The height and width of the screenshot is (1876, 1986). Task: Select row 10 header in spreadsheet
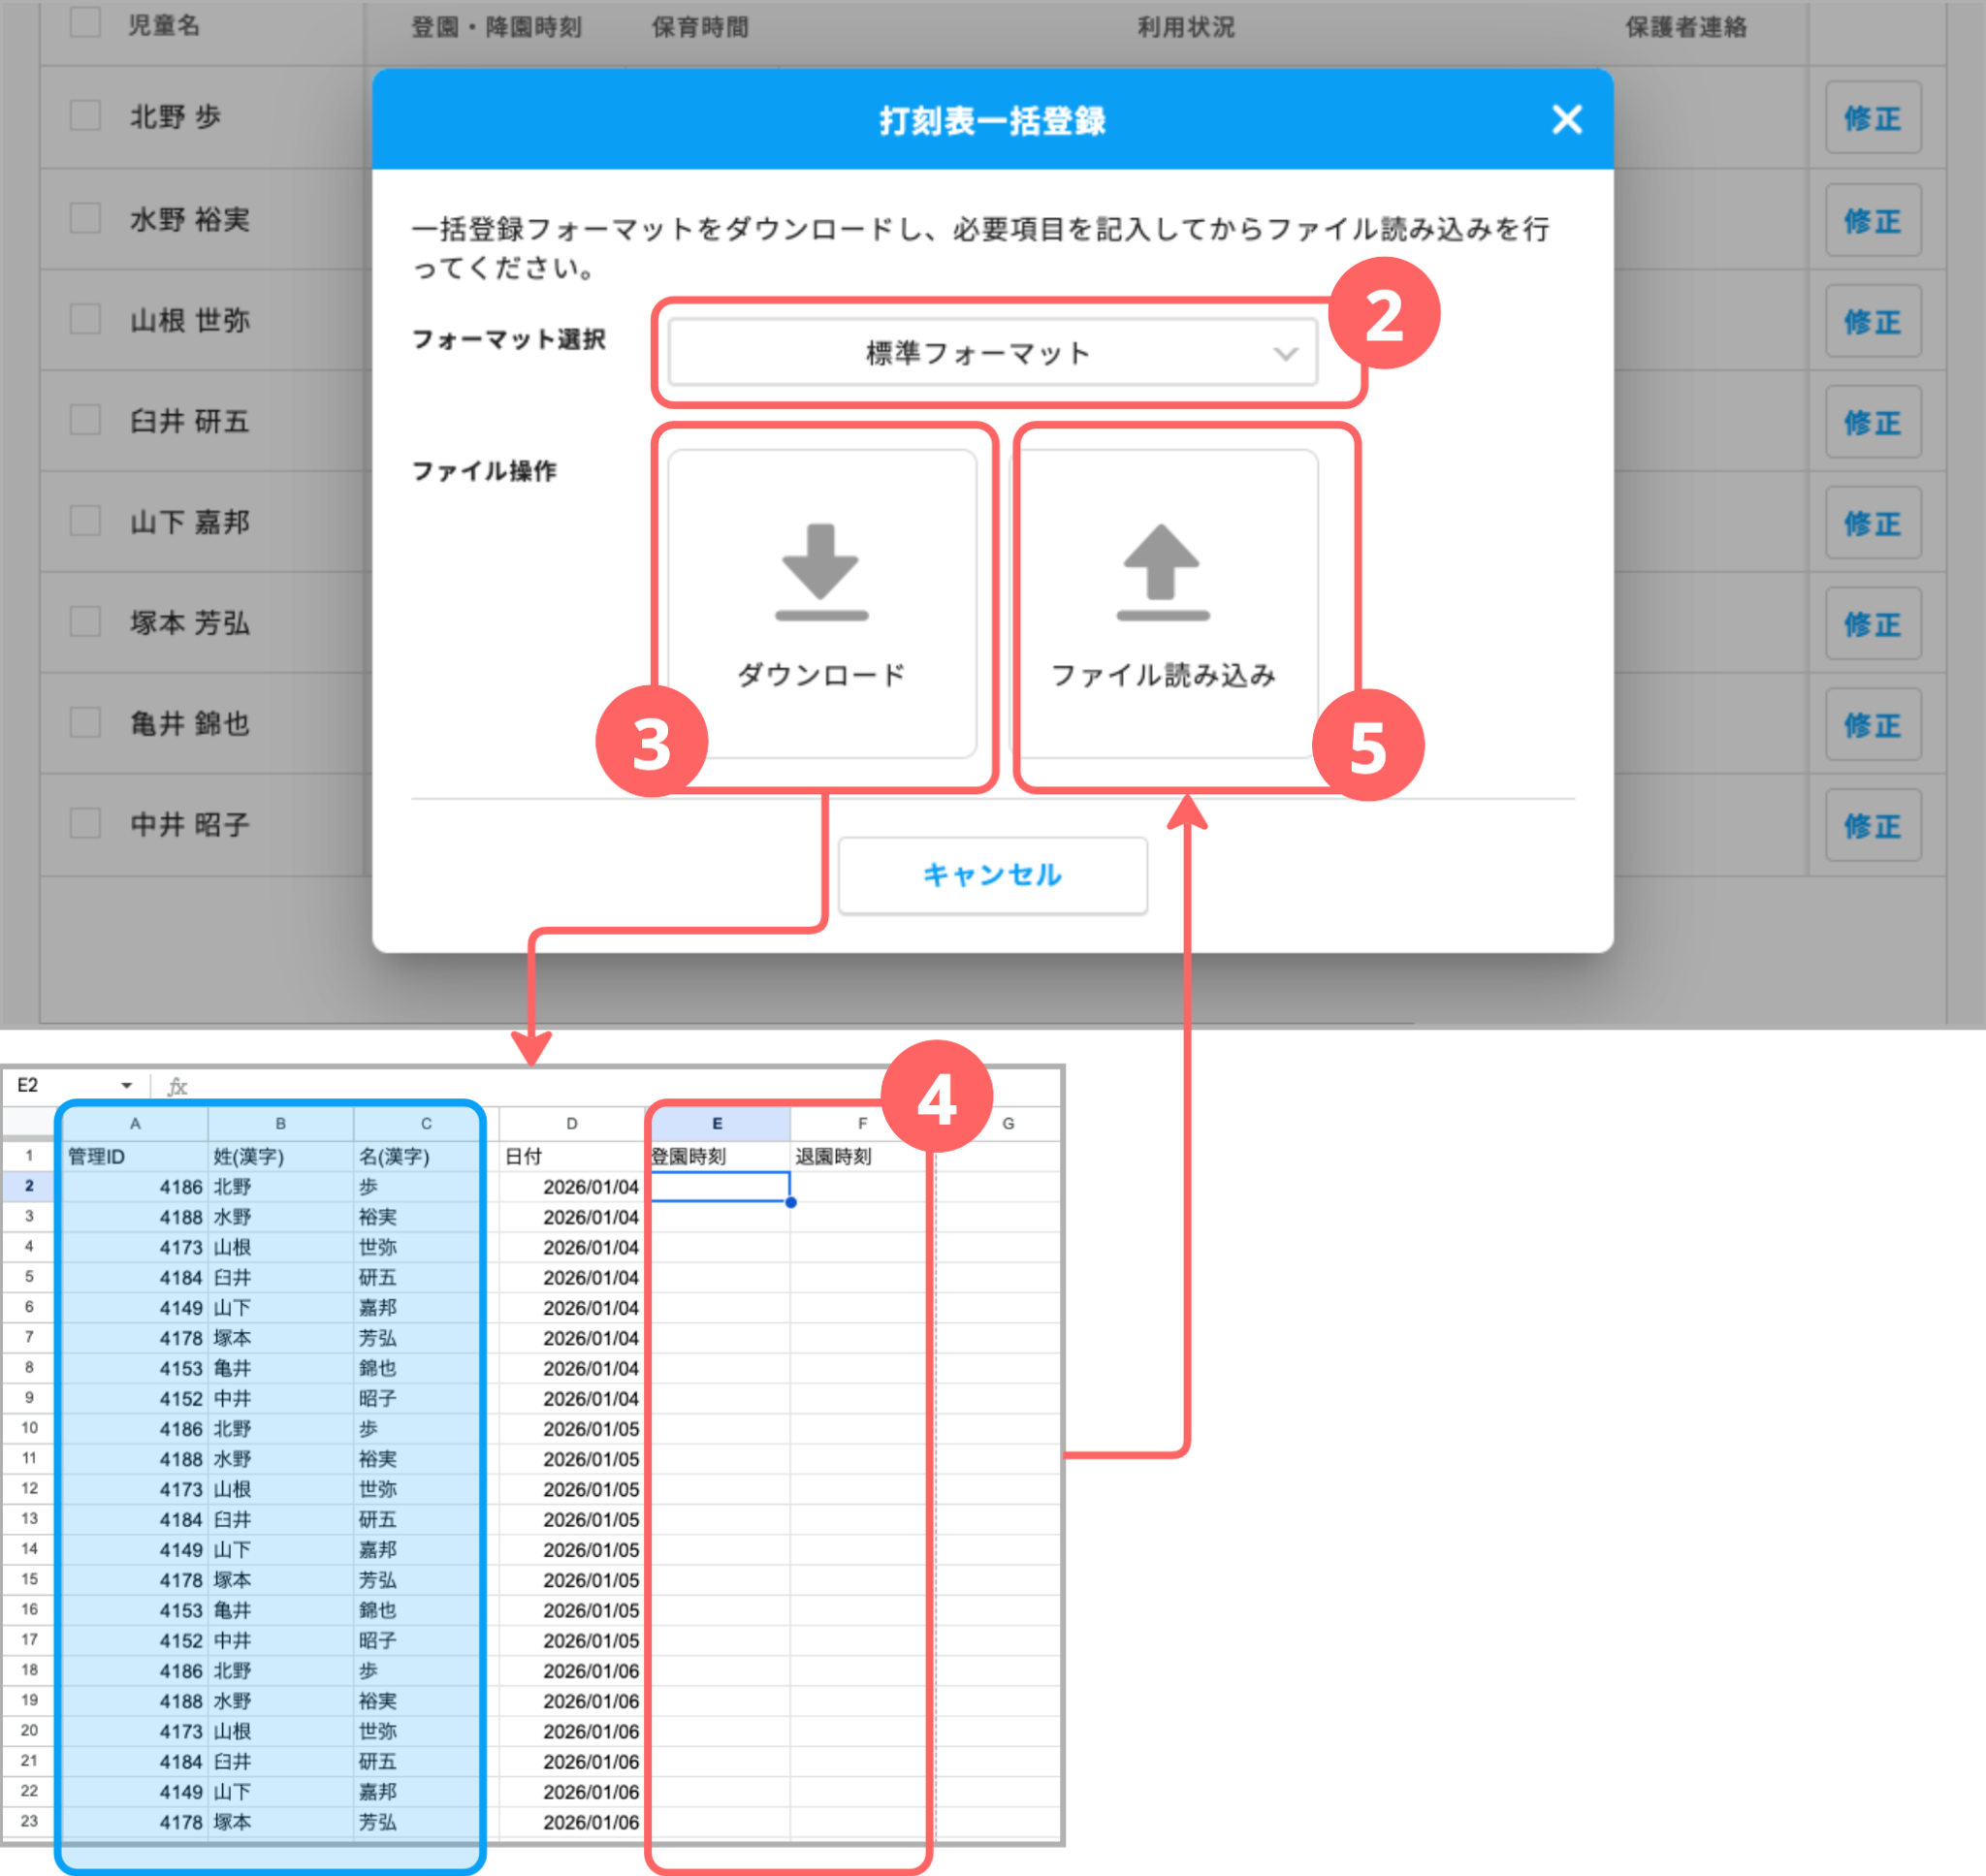[29, 1428]
